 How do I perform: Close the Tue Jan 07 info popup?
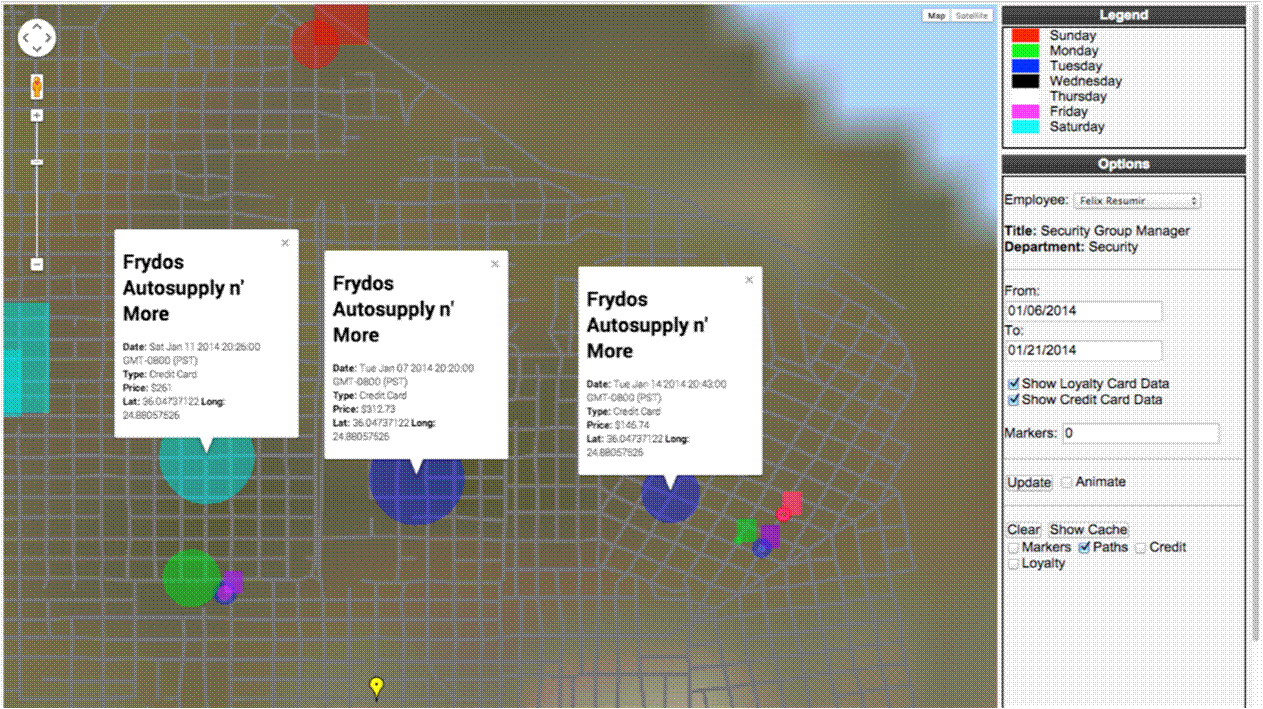[x=494, y=264]
